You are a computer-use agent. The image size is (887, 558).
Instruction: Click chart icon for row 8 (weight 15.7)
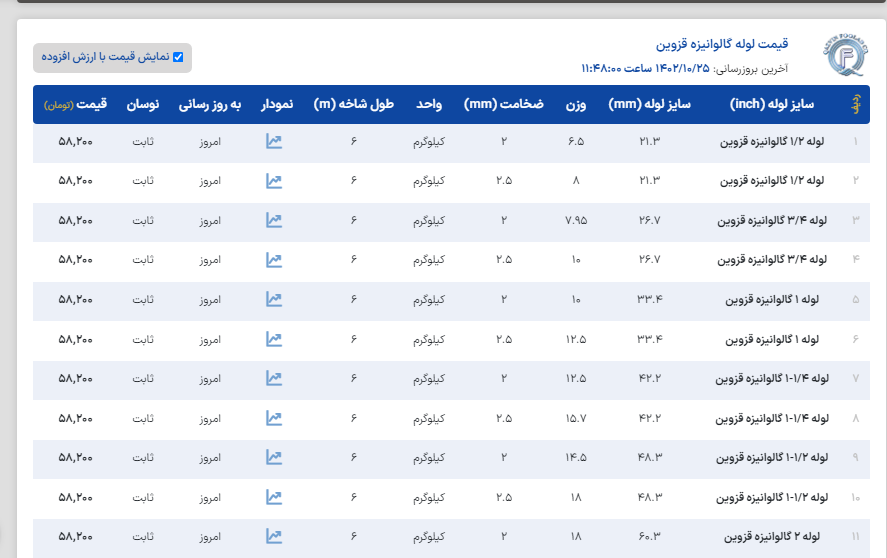(x=274, y=418)
